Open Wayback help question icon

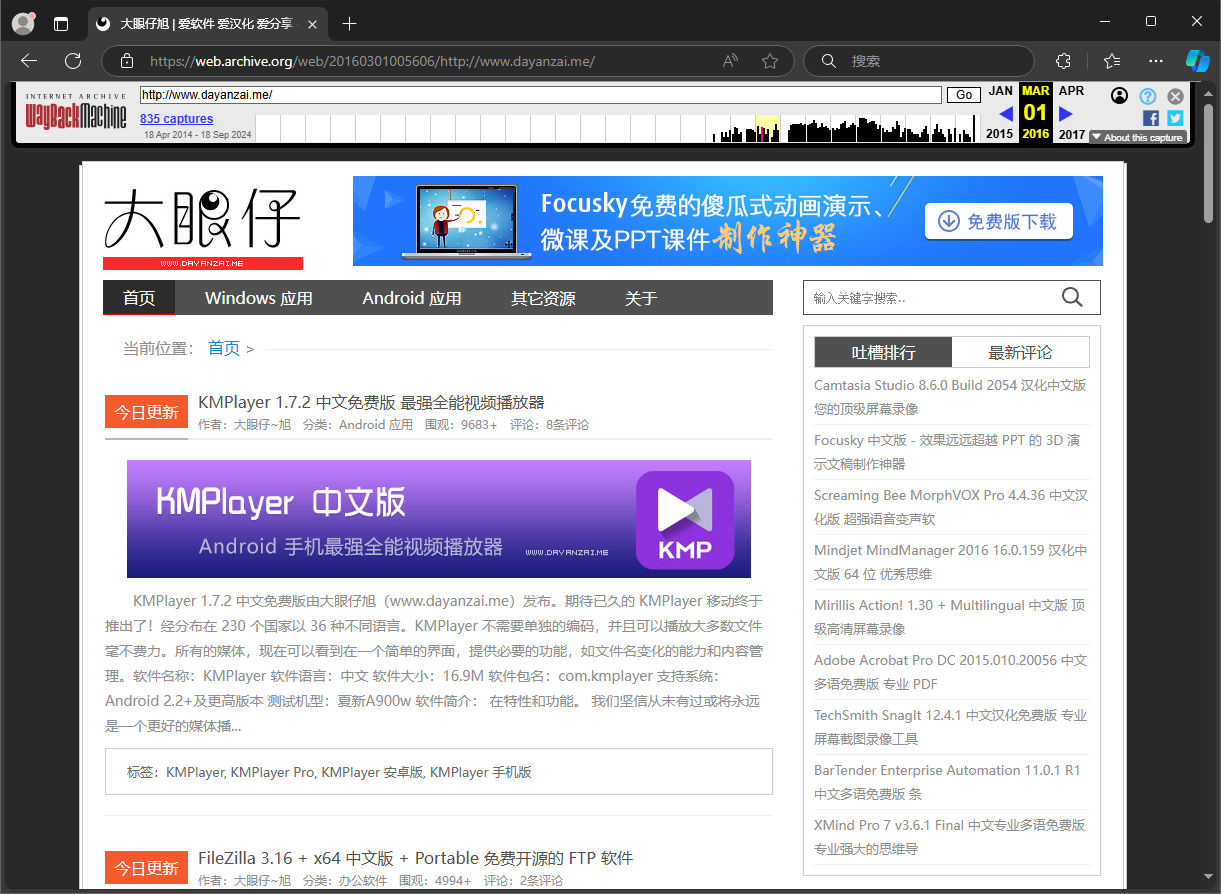(x=1148, y=96)
